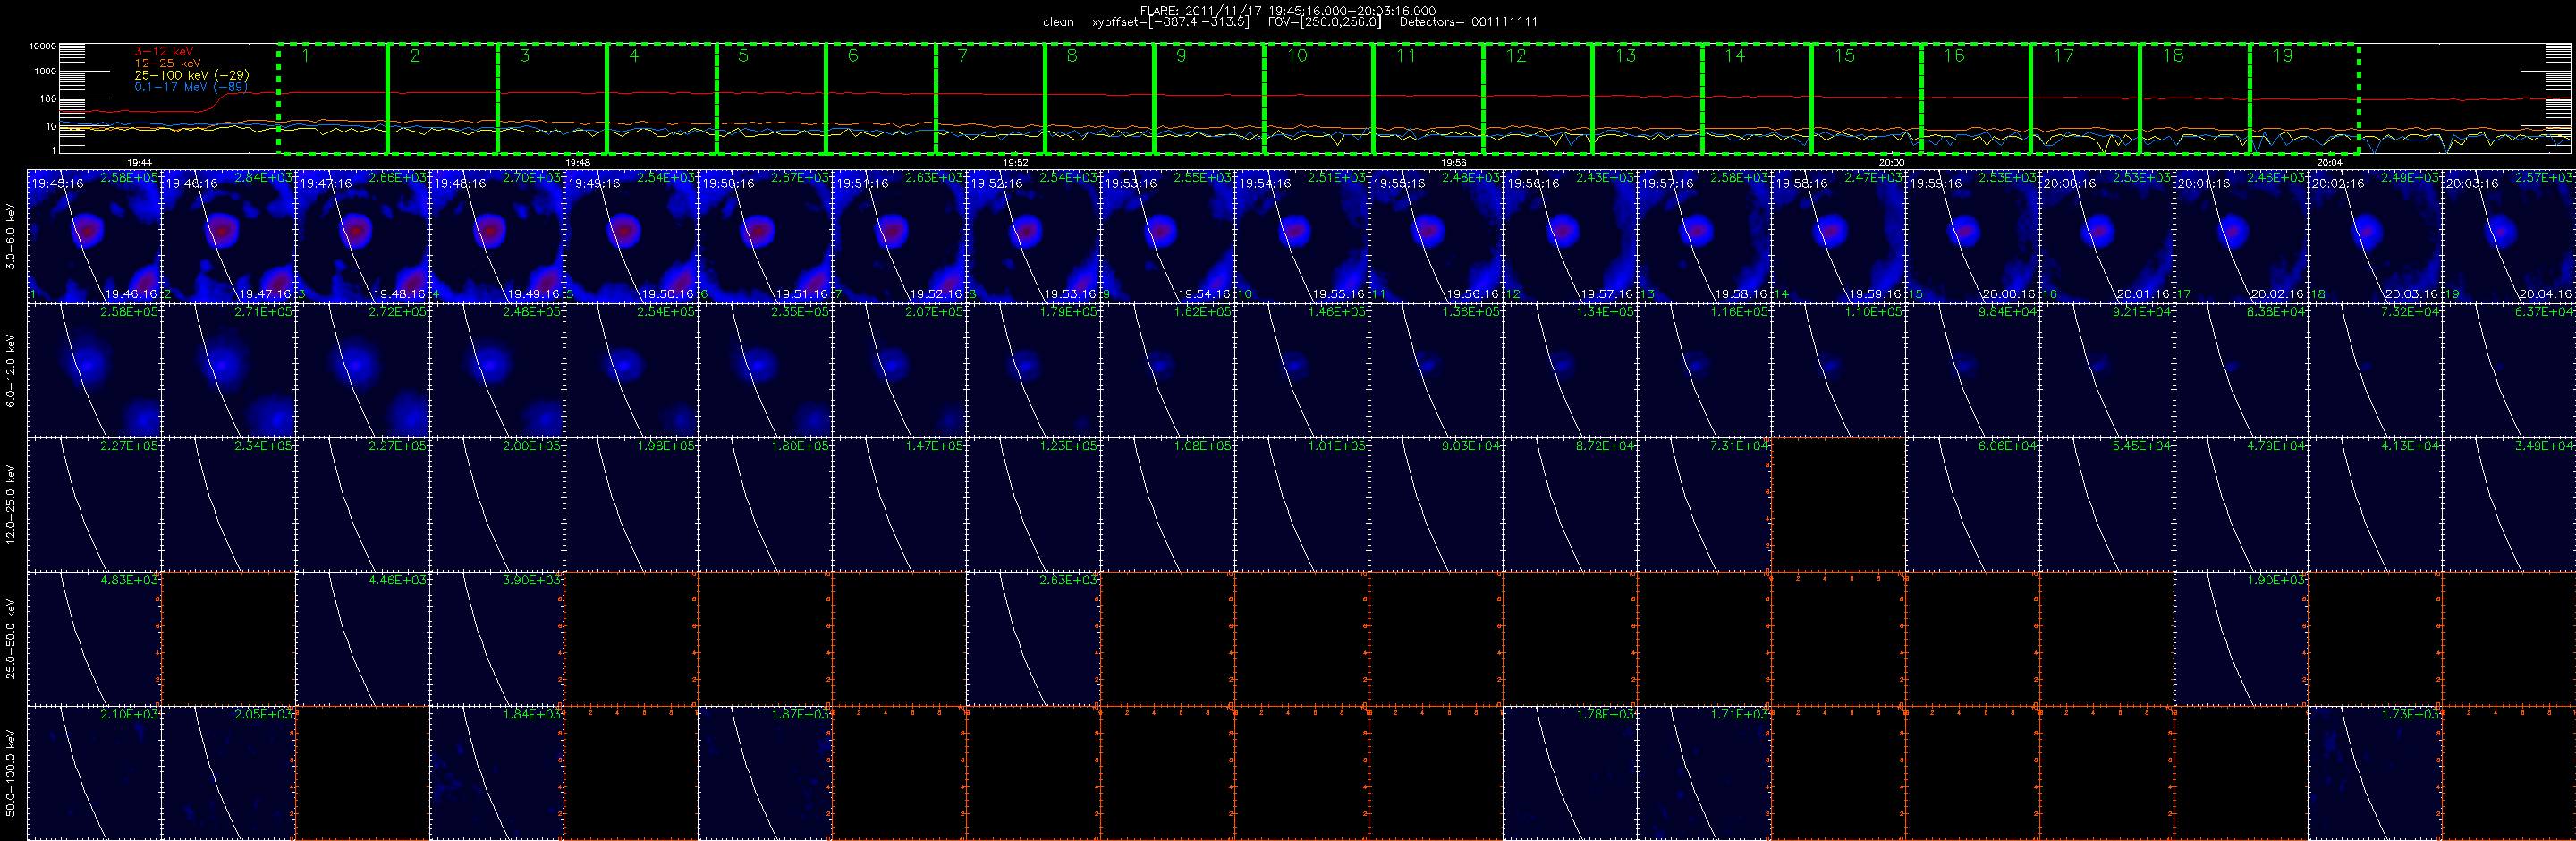Open the 50.0-100.0 keV image with peak 1.73E+03
The width and height of the screenshot is (2576, 841).
(x=2375, y=772)
